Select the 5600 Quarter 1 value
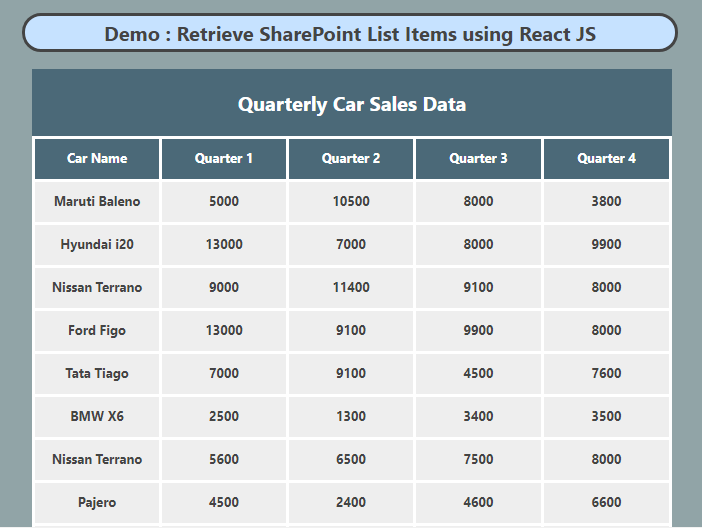The height and width of the screenshot is (528, 702). coord(224,459)
